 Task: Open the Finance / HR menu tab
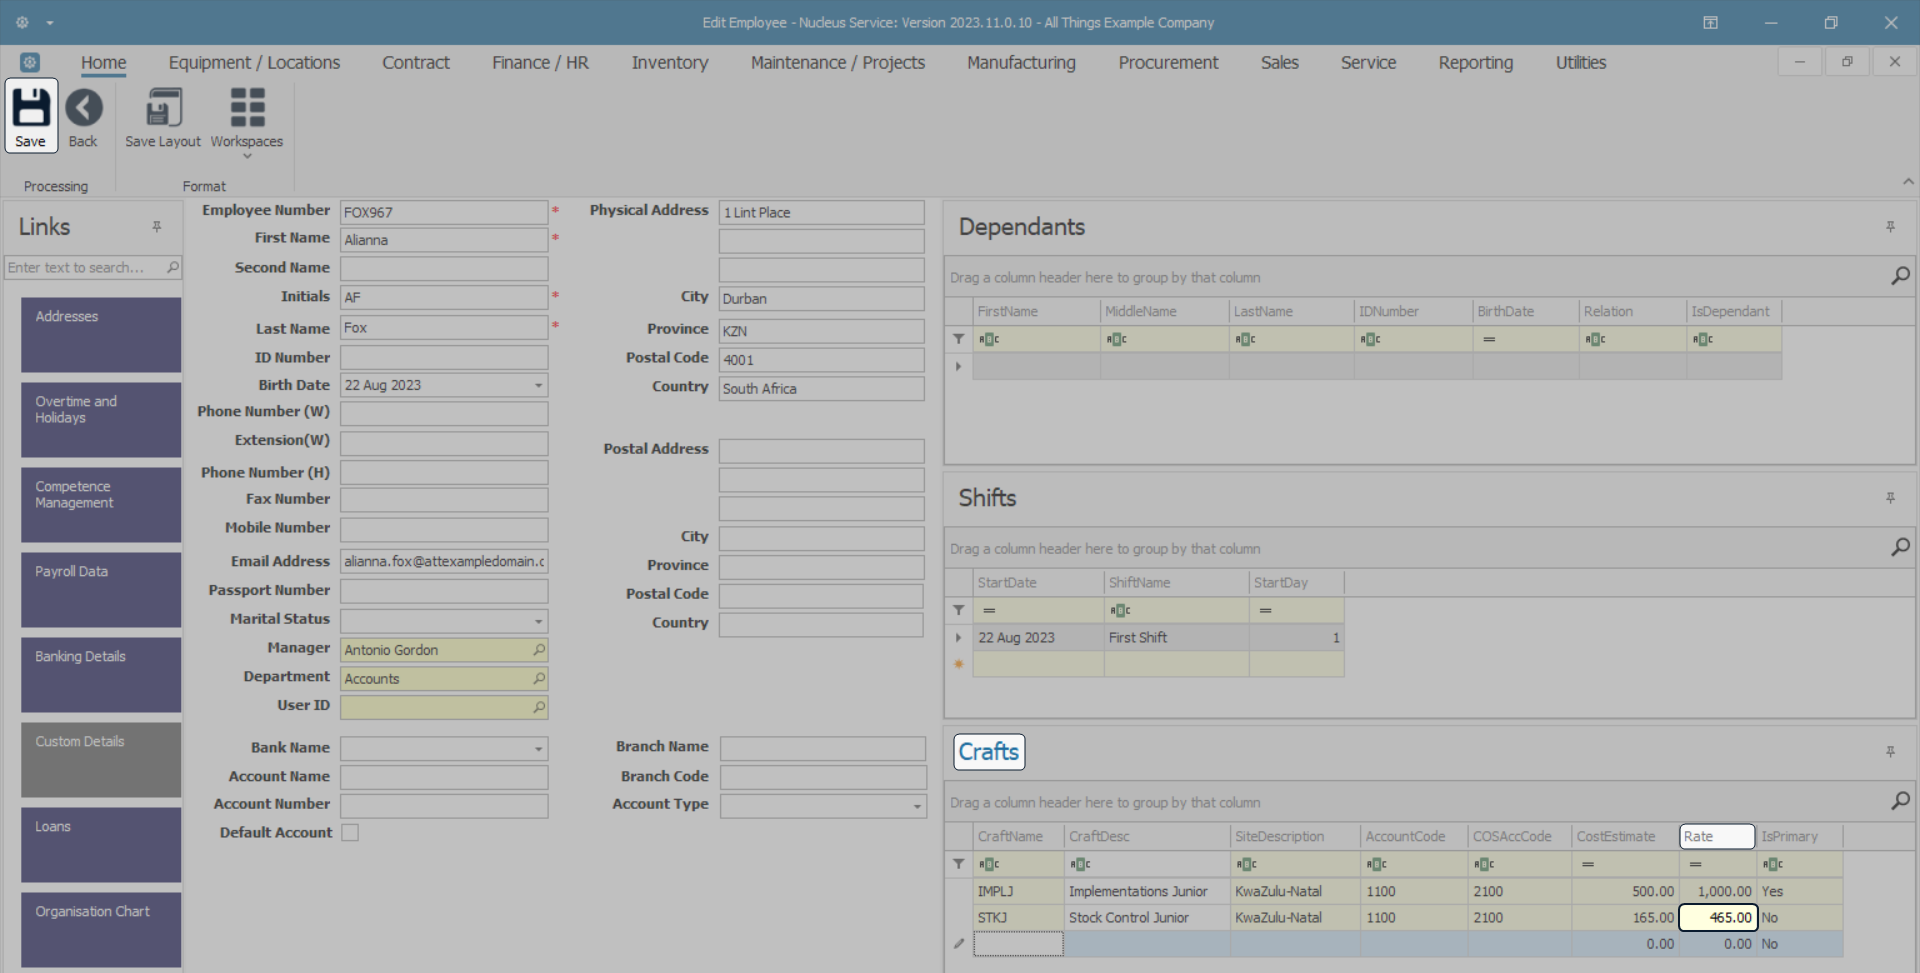[540, 63]
